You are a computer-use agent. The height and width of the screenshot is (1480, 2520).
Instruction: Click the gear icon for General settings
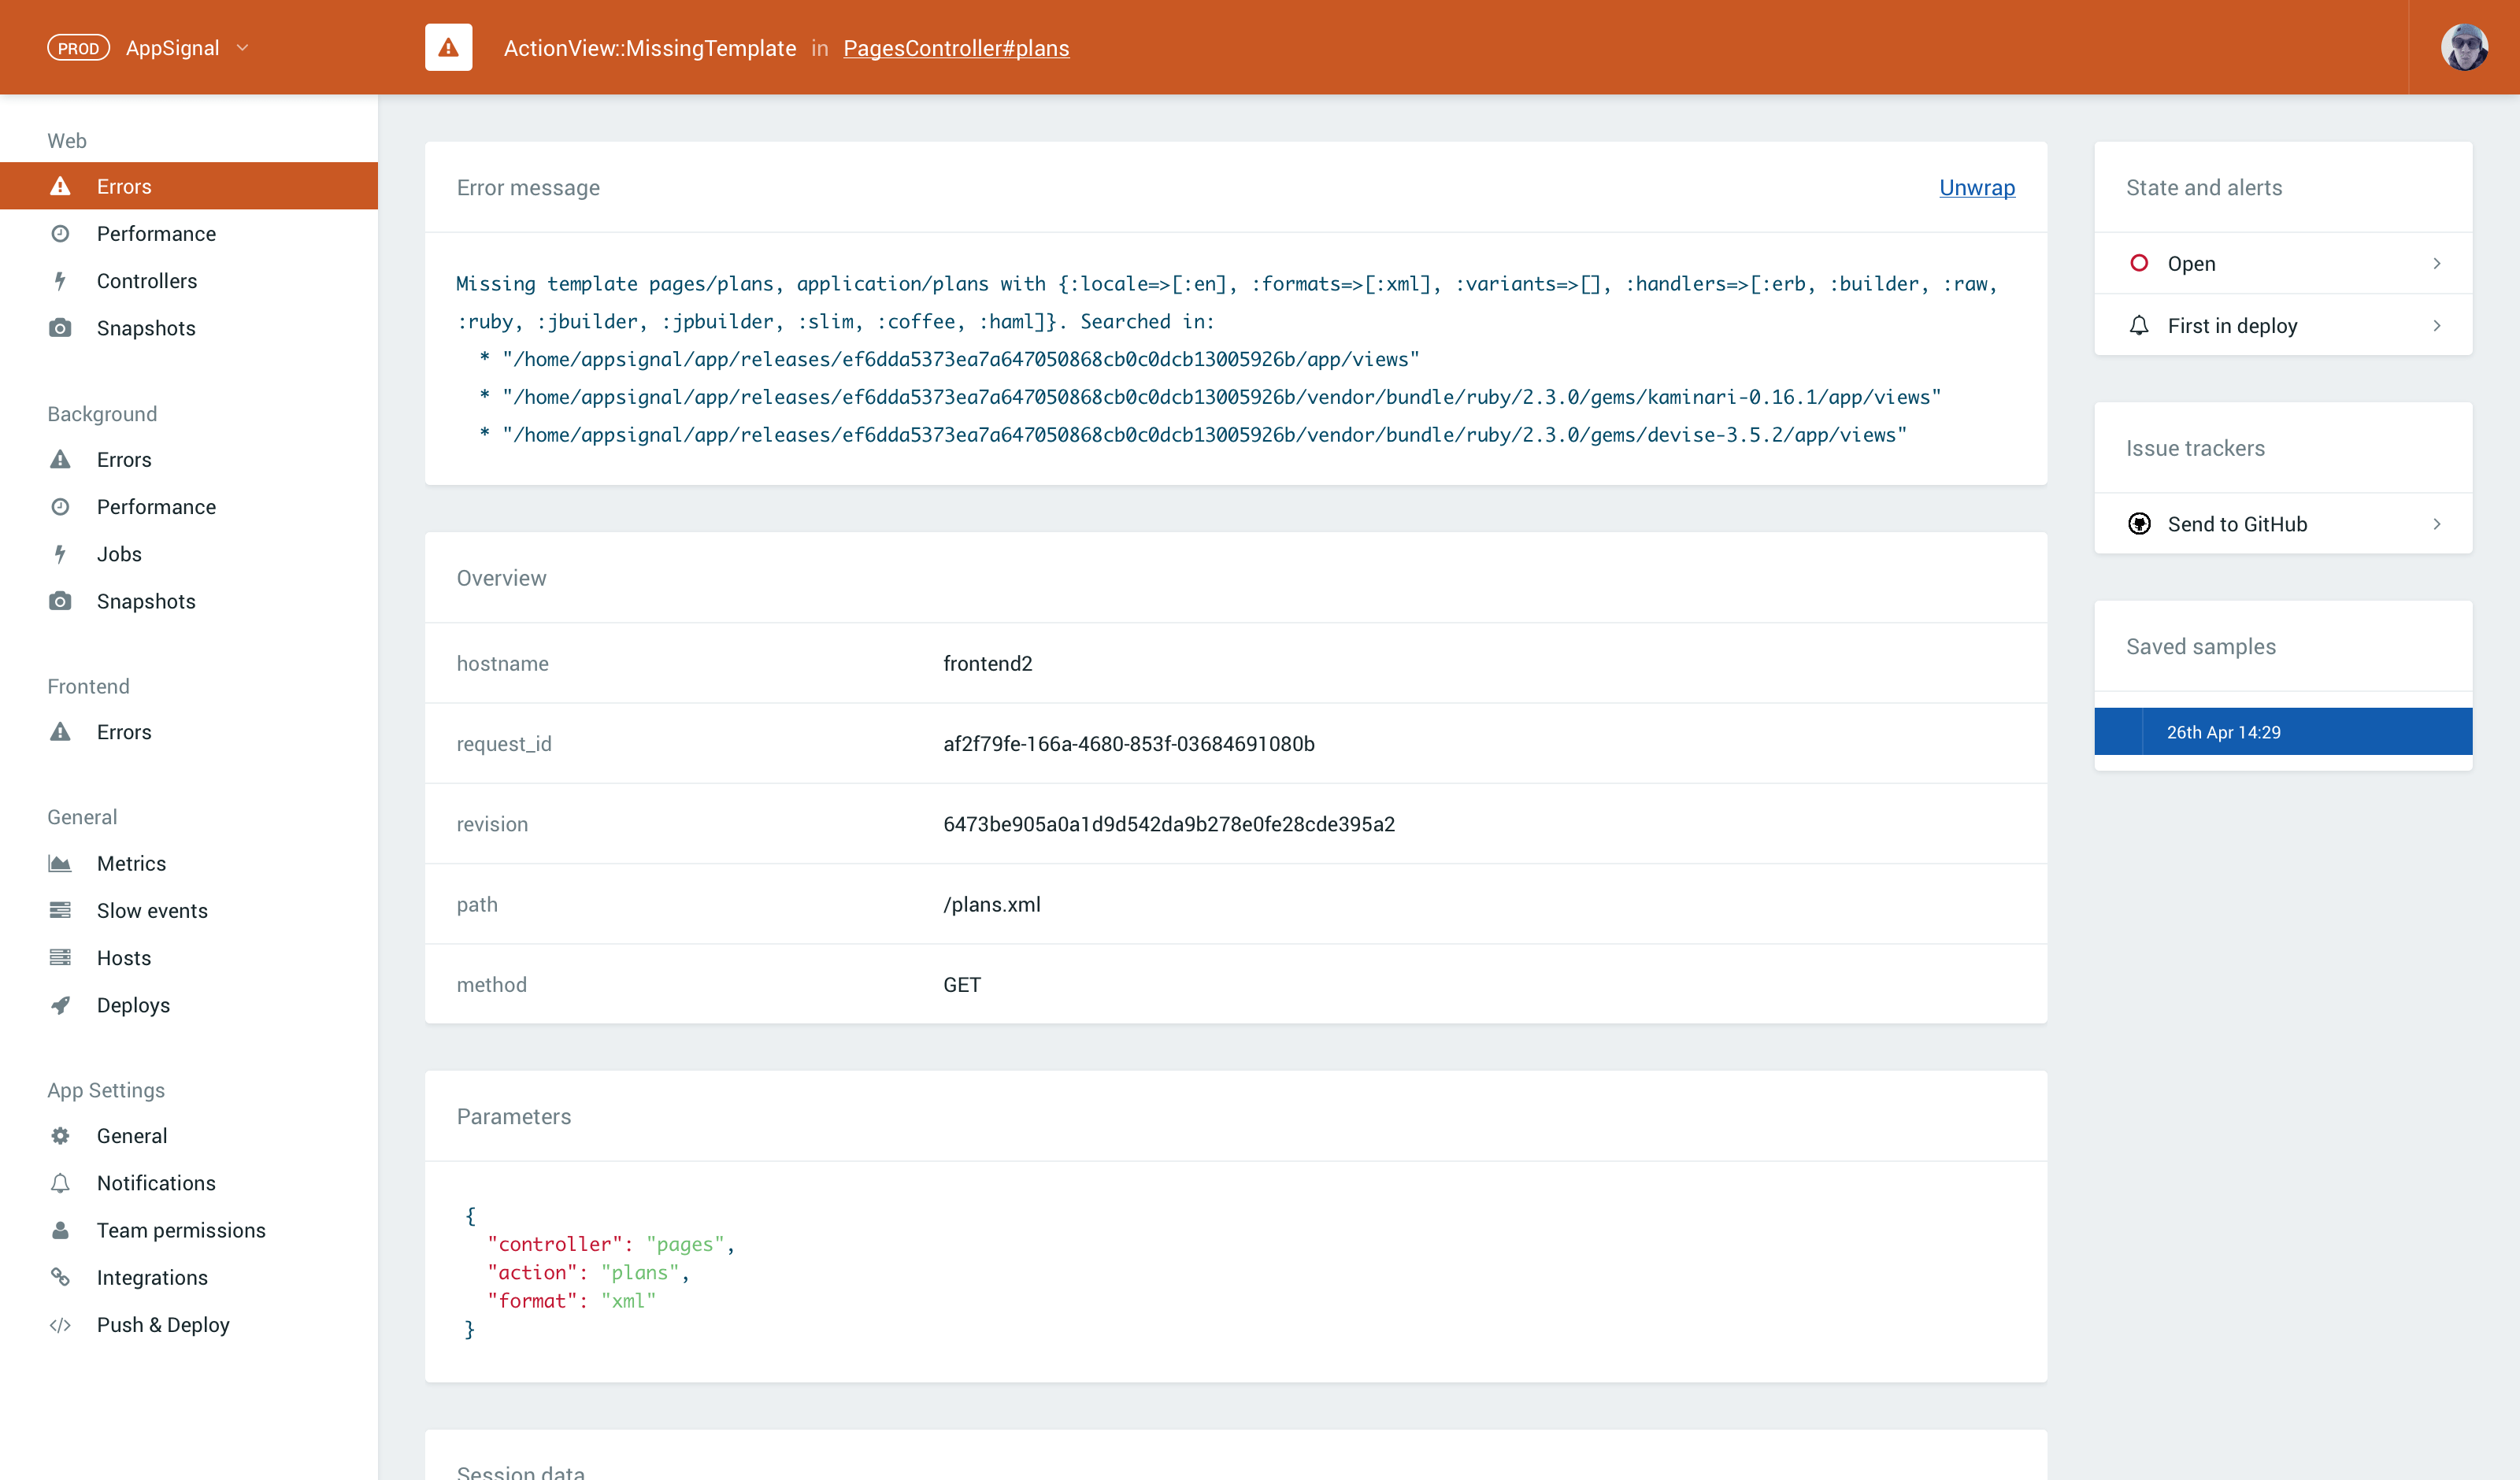[x=60, y=1136]
